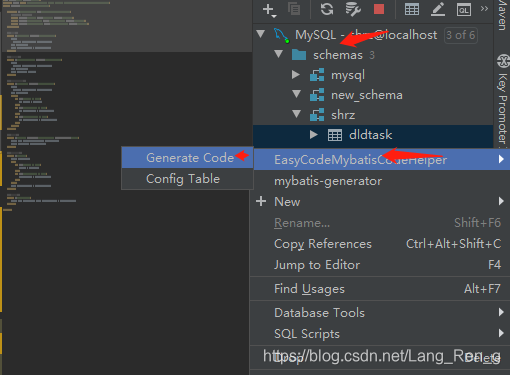Select the 'shrz' schema label

343,115
